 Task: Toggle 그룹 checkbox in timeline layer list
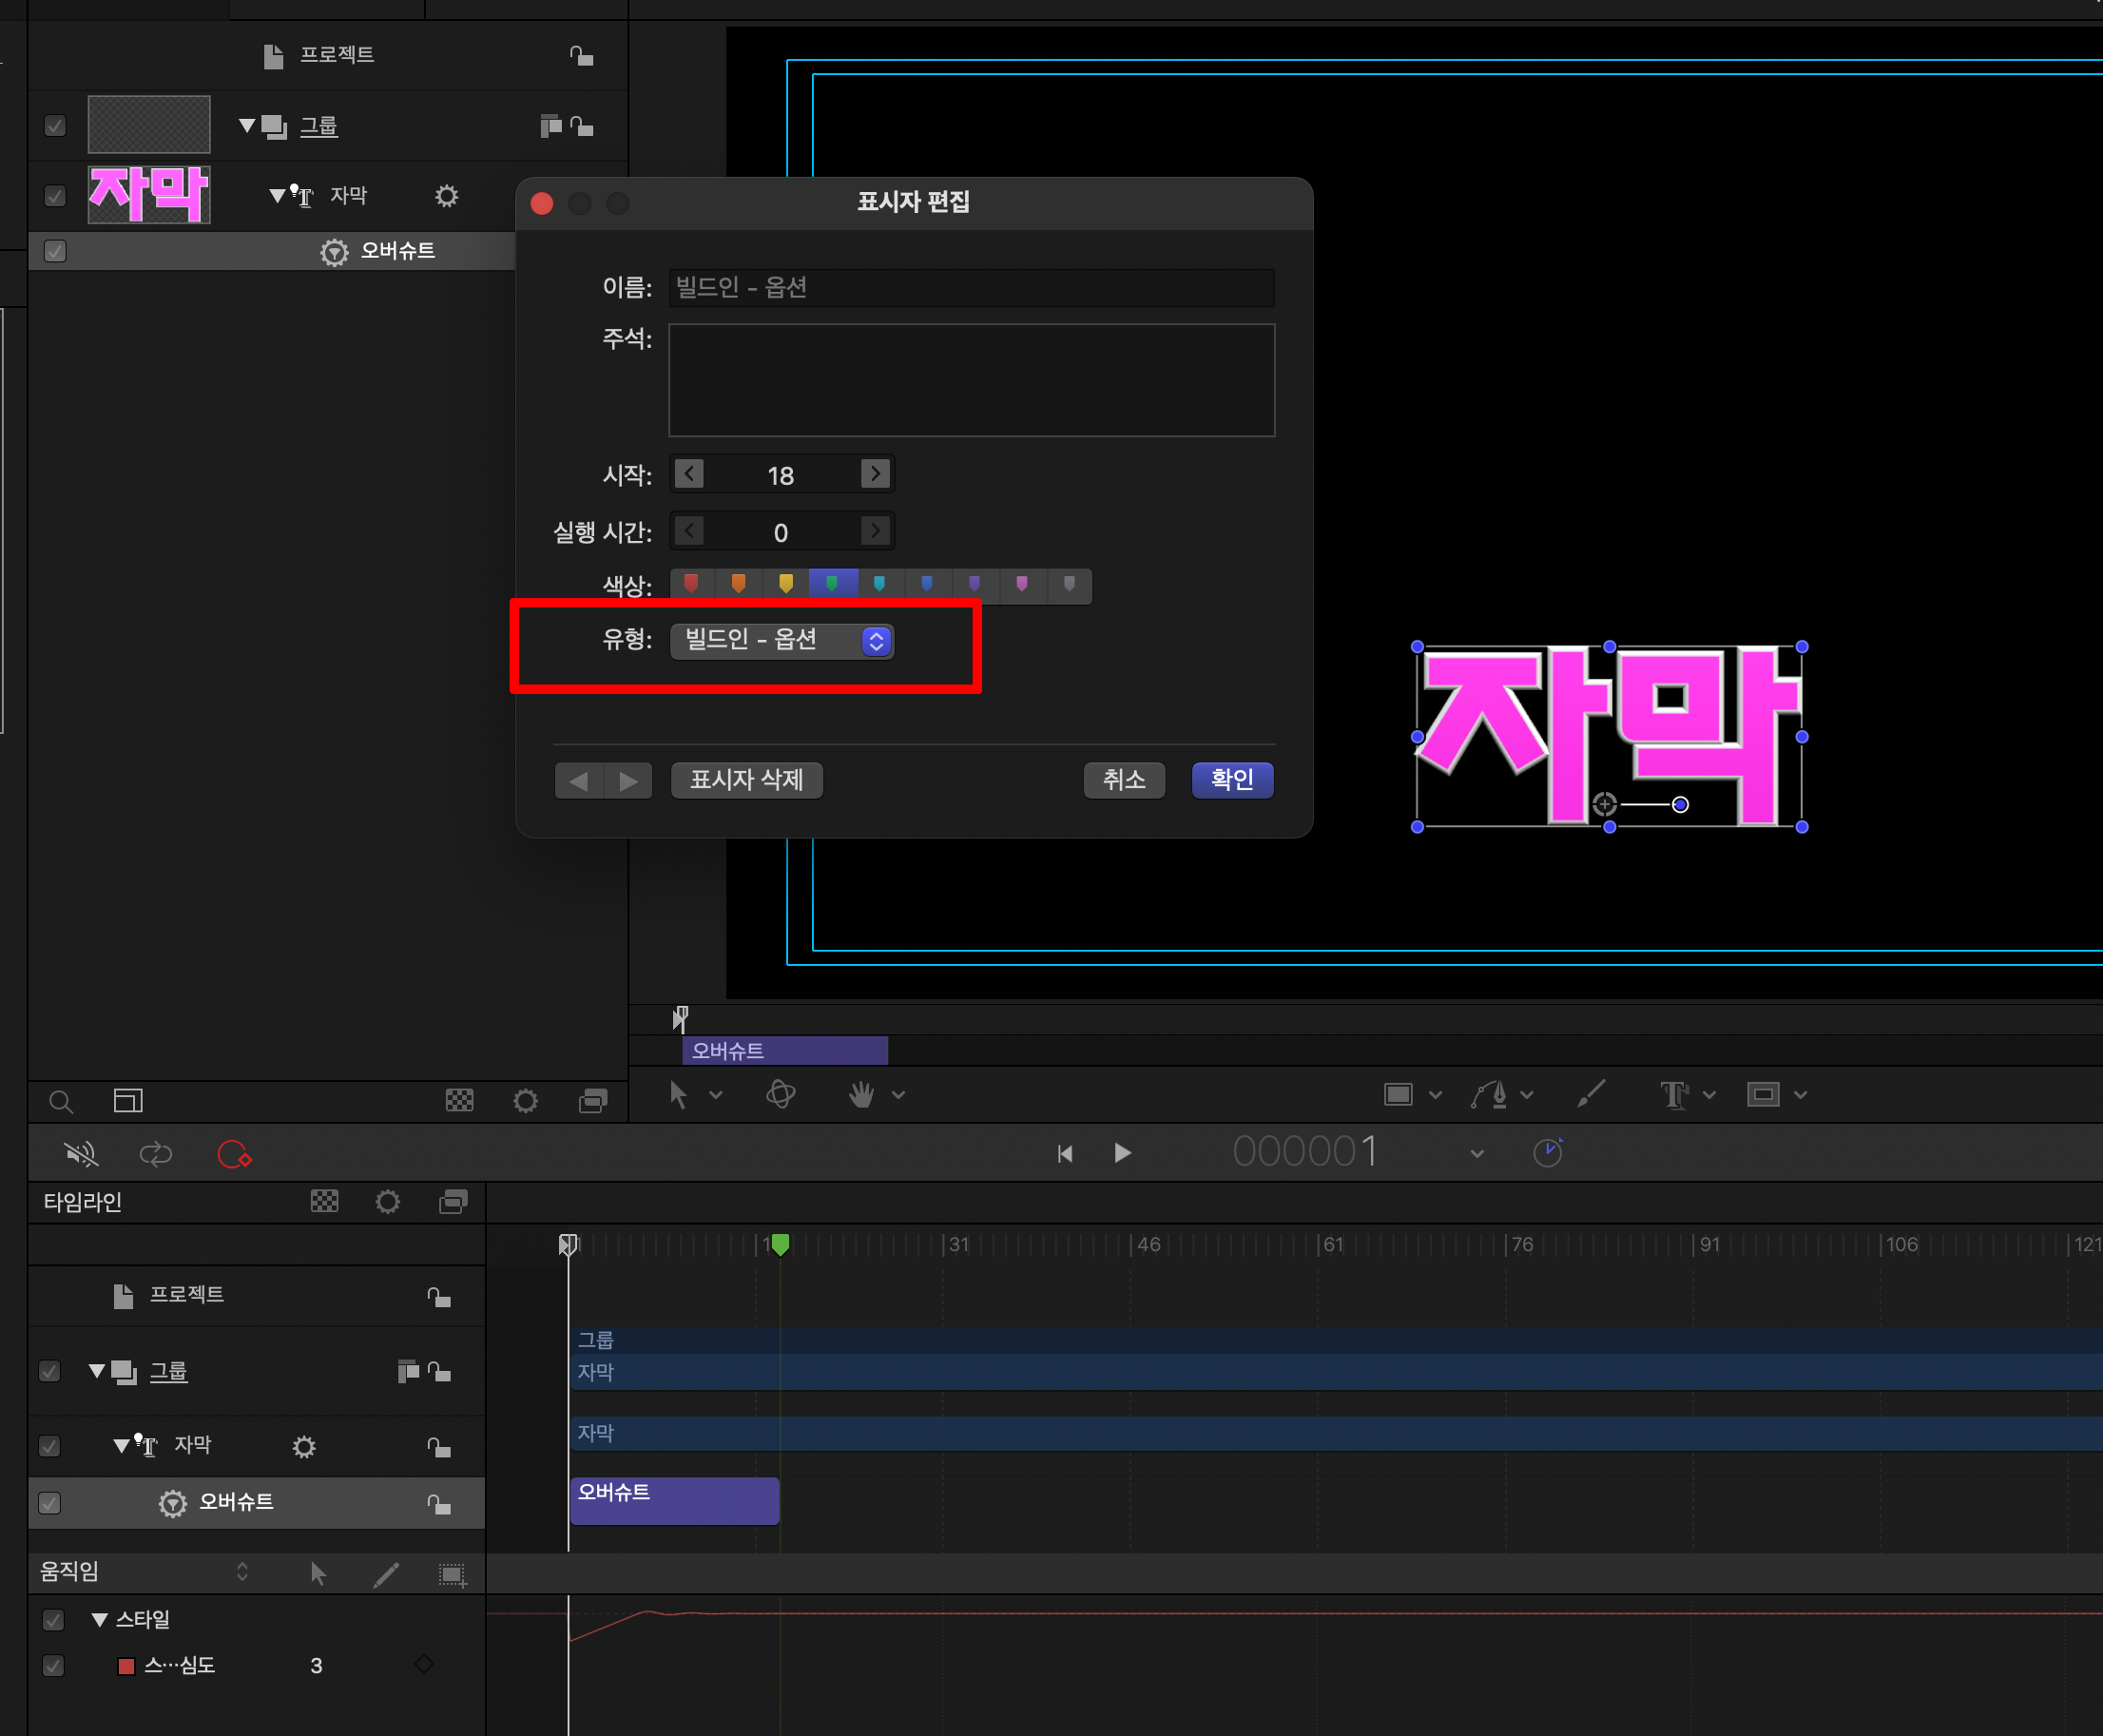click(x=49, y=1371)
